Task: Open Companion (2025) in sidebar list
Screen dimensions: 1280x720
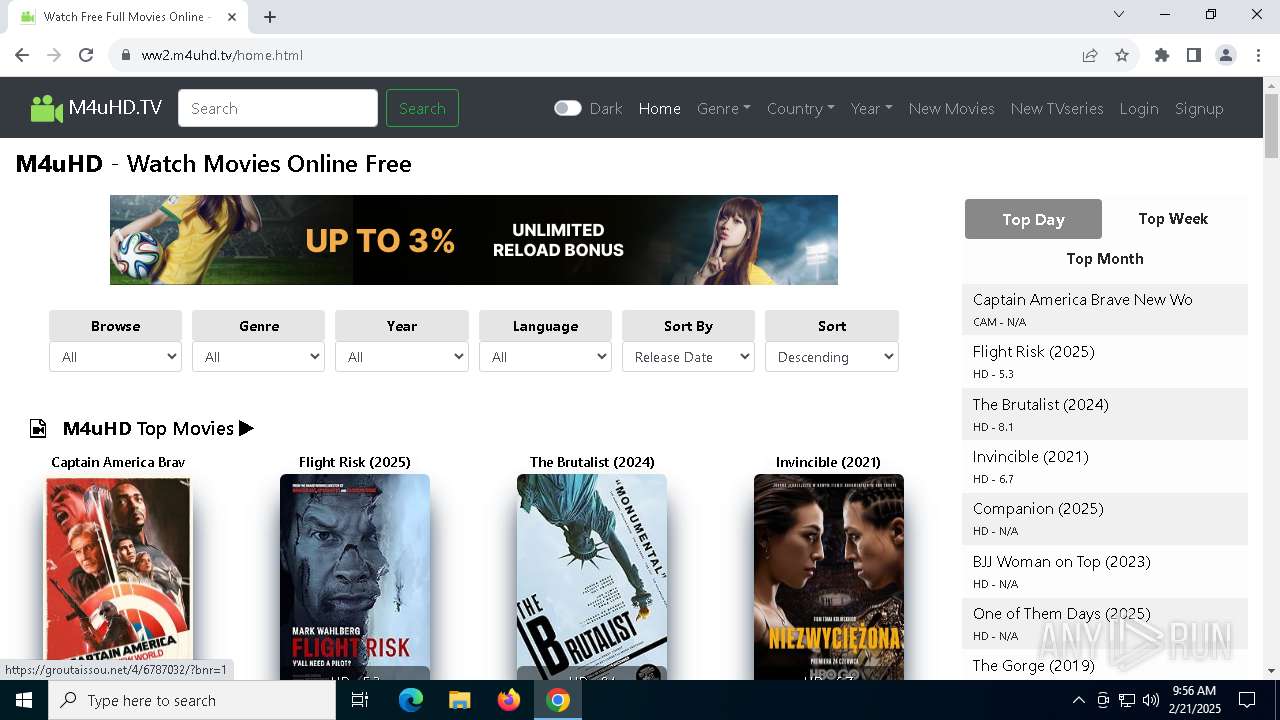Action: click(x=1038, y=508)
